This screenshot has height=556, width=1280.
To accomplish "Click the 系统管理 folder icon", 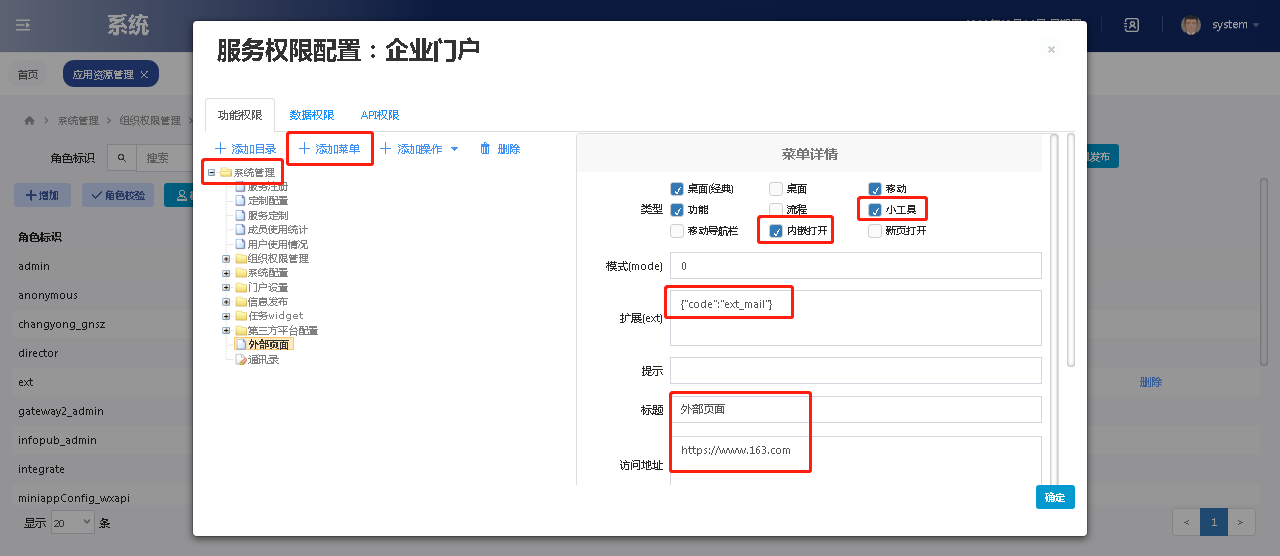I will (x=226, y=172).
